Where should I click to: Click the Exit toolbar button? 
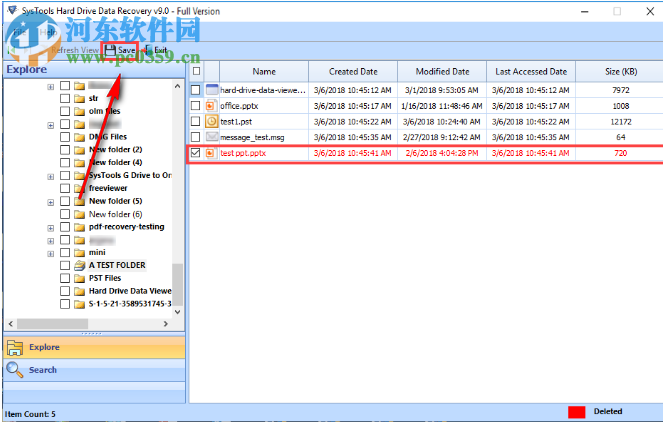(x=156, y=50)
